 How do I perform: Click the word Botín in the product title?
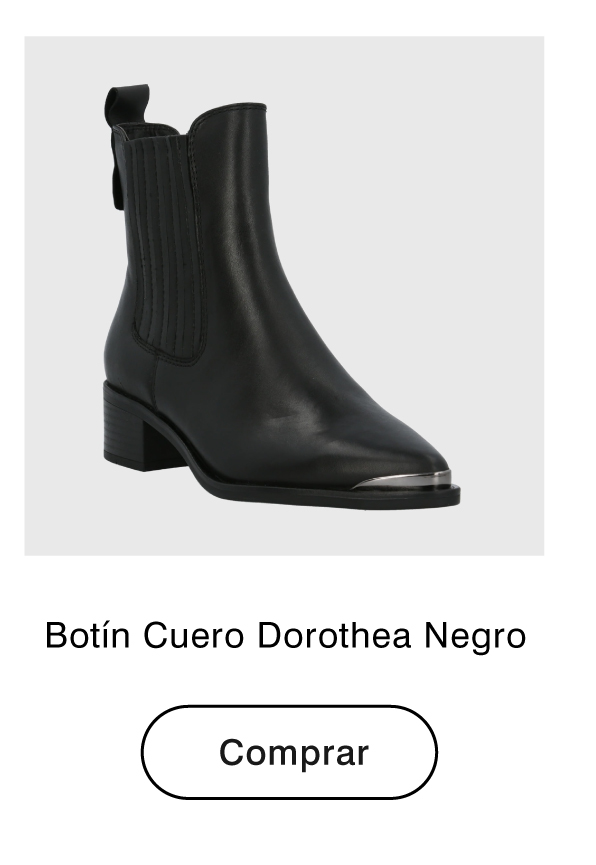[88, 635]
